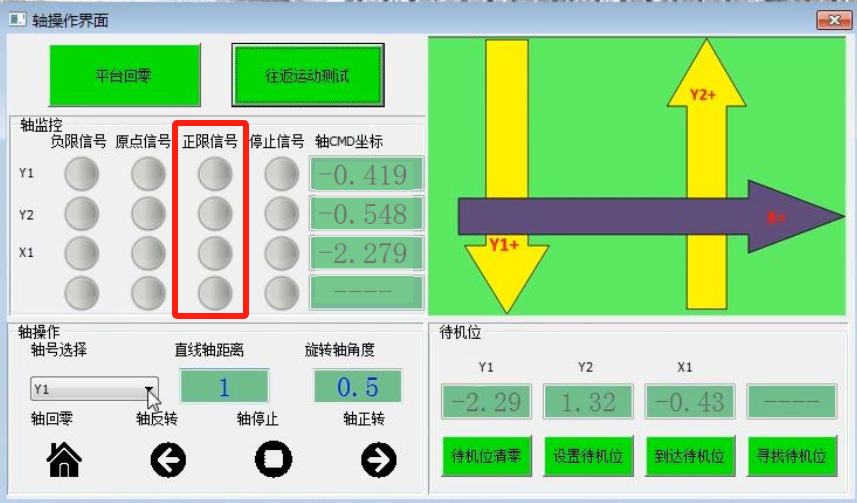857x503 pixels.
Task: Click X1 stop signal indicator
Action: pyautogui.click(x=281, y=252)
